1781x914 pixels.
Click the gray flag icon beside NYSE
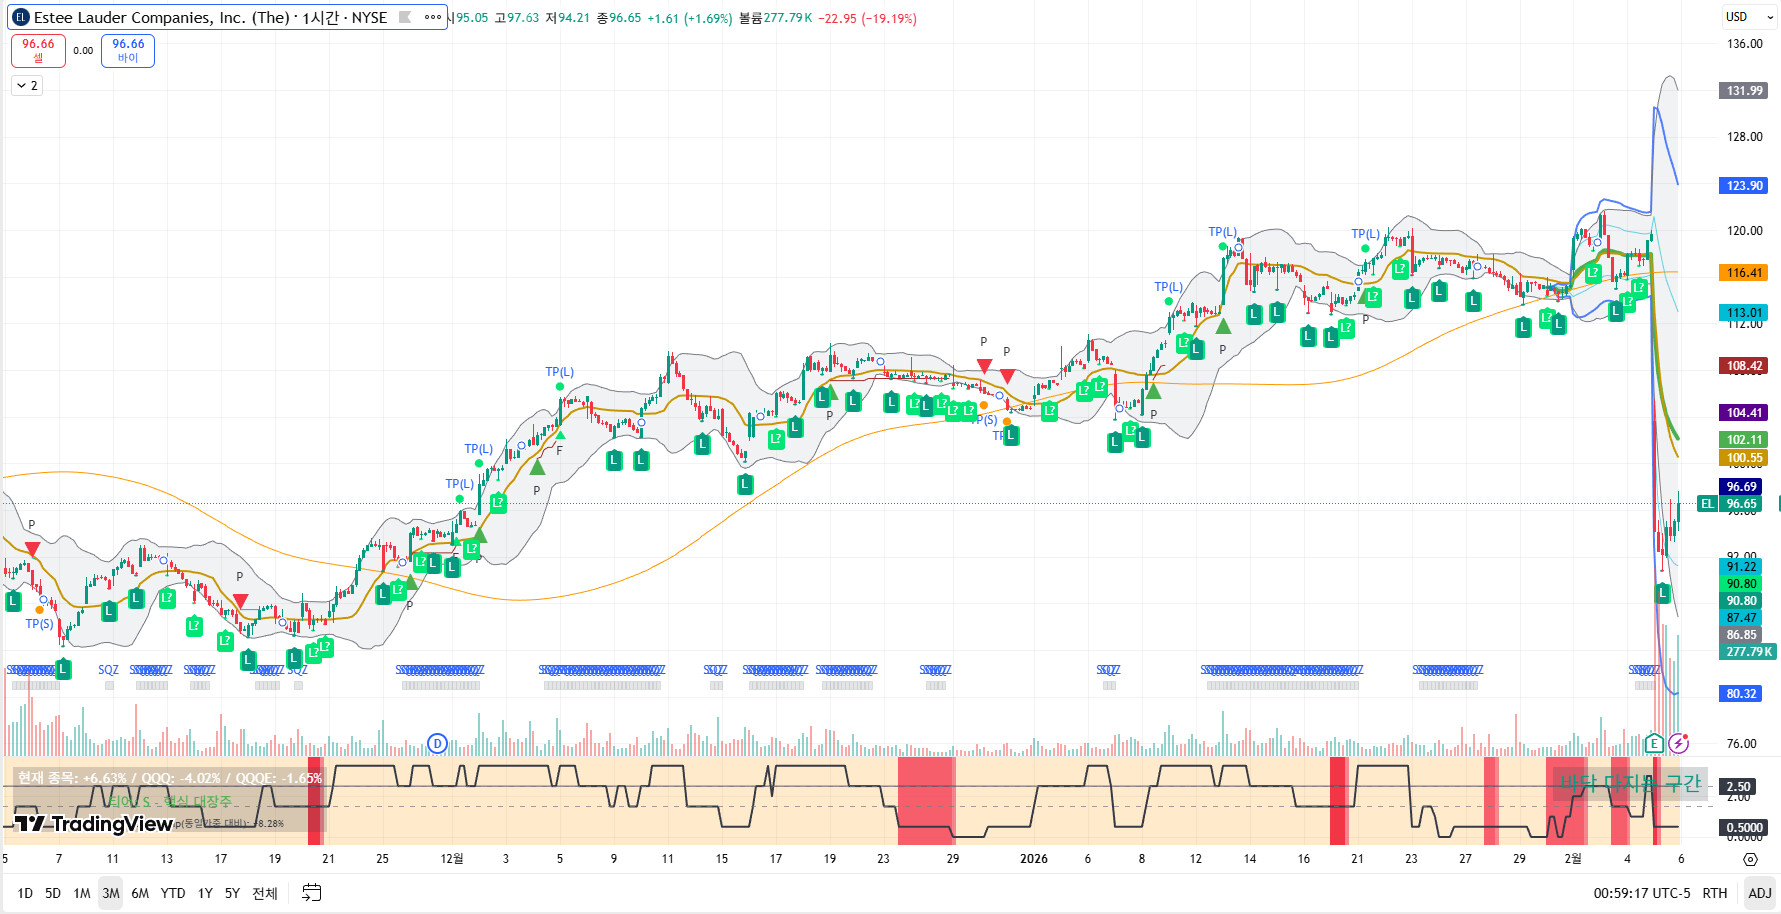click(405, 17)
